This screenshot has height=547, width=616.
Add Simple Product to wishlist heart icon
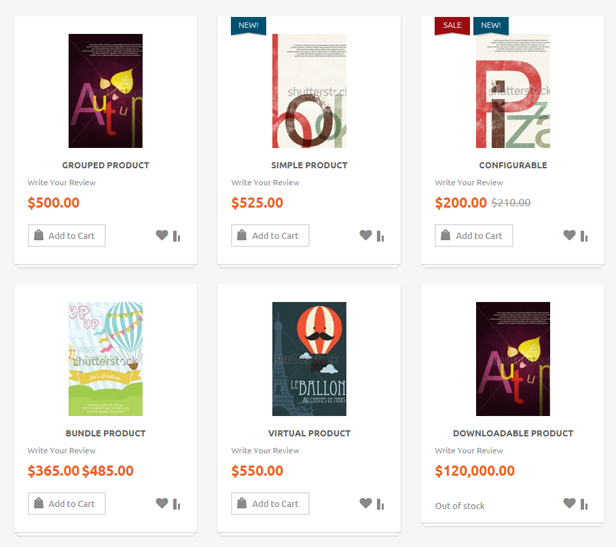point(366,235)
